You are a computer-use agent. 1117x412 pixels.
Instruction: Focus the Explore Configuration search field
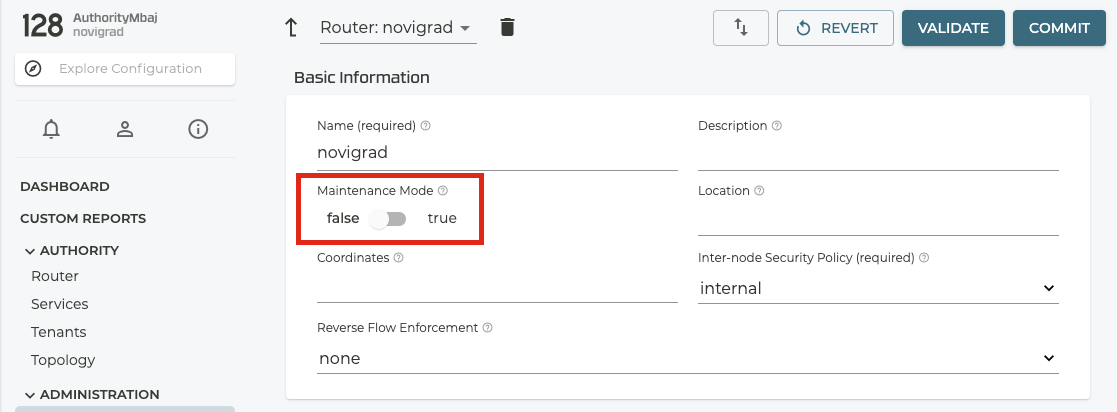(x=130, y=69)
